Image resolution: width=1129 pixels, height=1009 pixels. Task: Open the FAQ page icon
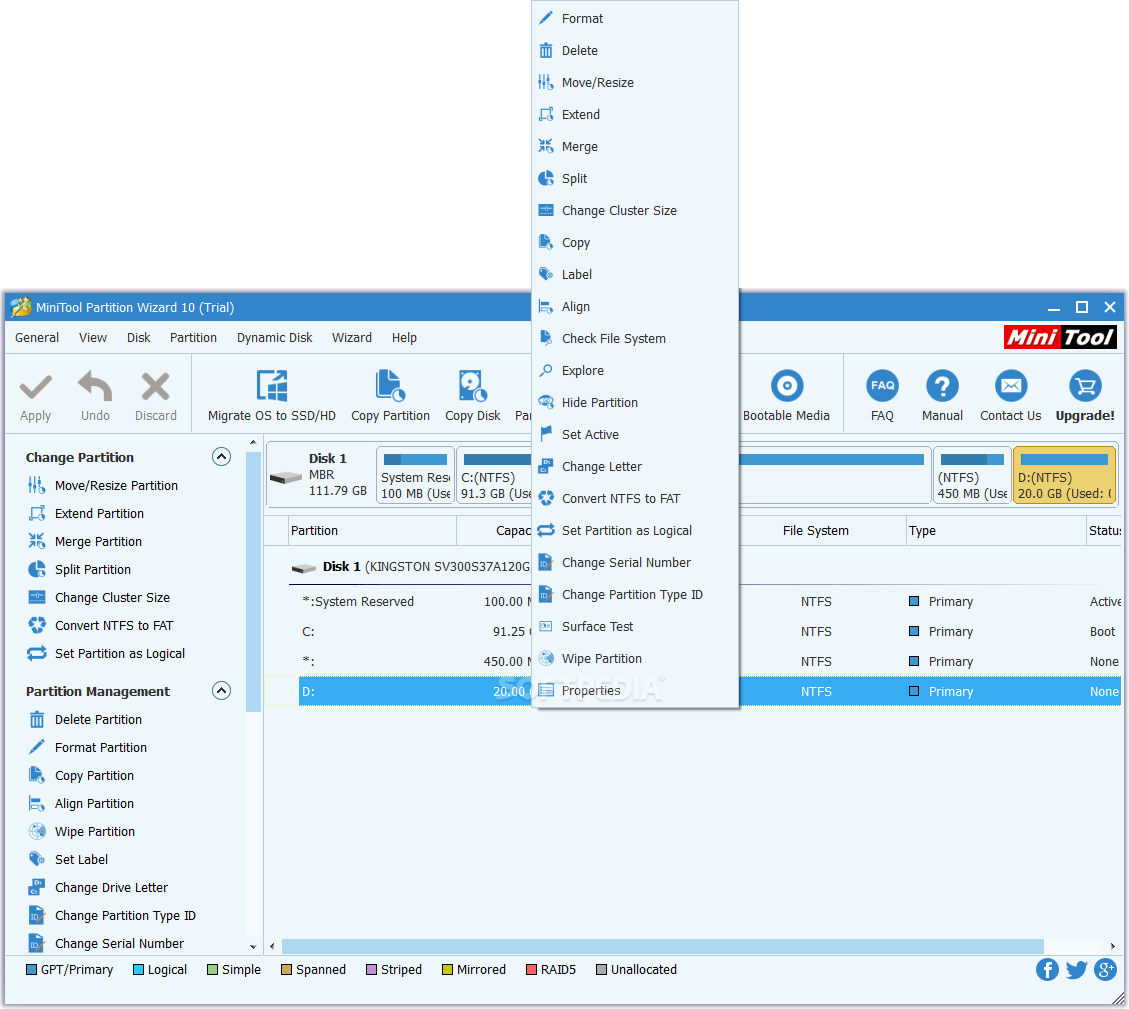(882, 386)
